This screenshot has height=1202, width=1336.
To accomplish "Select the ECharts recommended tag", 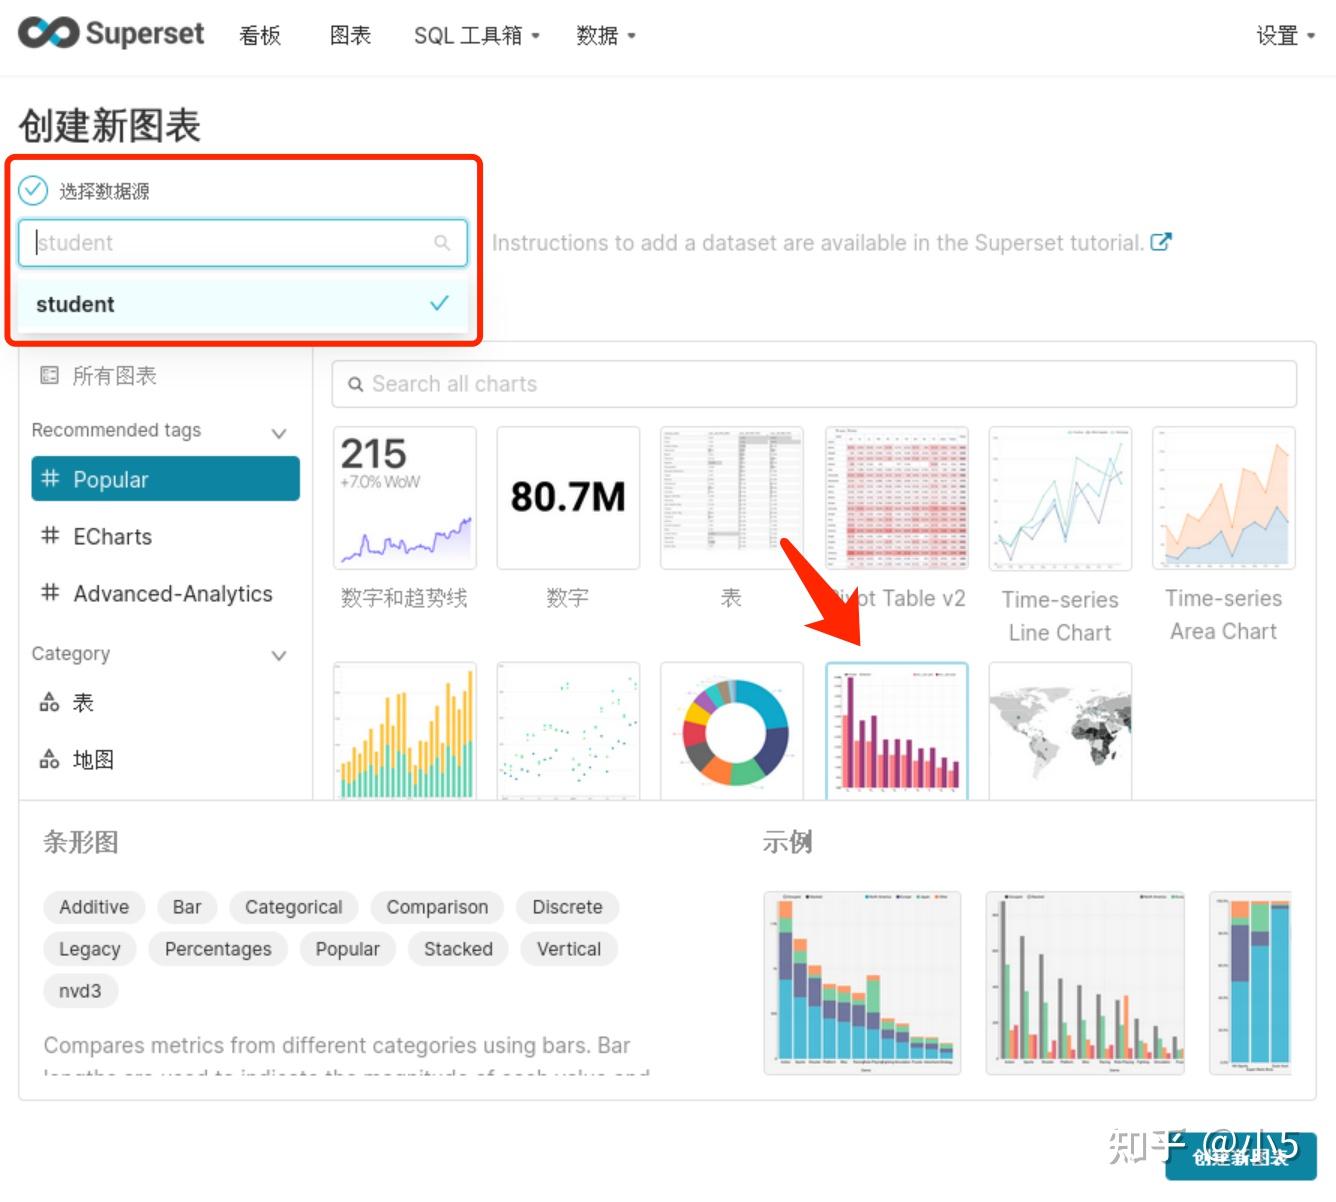I will tap(112, 537).
